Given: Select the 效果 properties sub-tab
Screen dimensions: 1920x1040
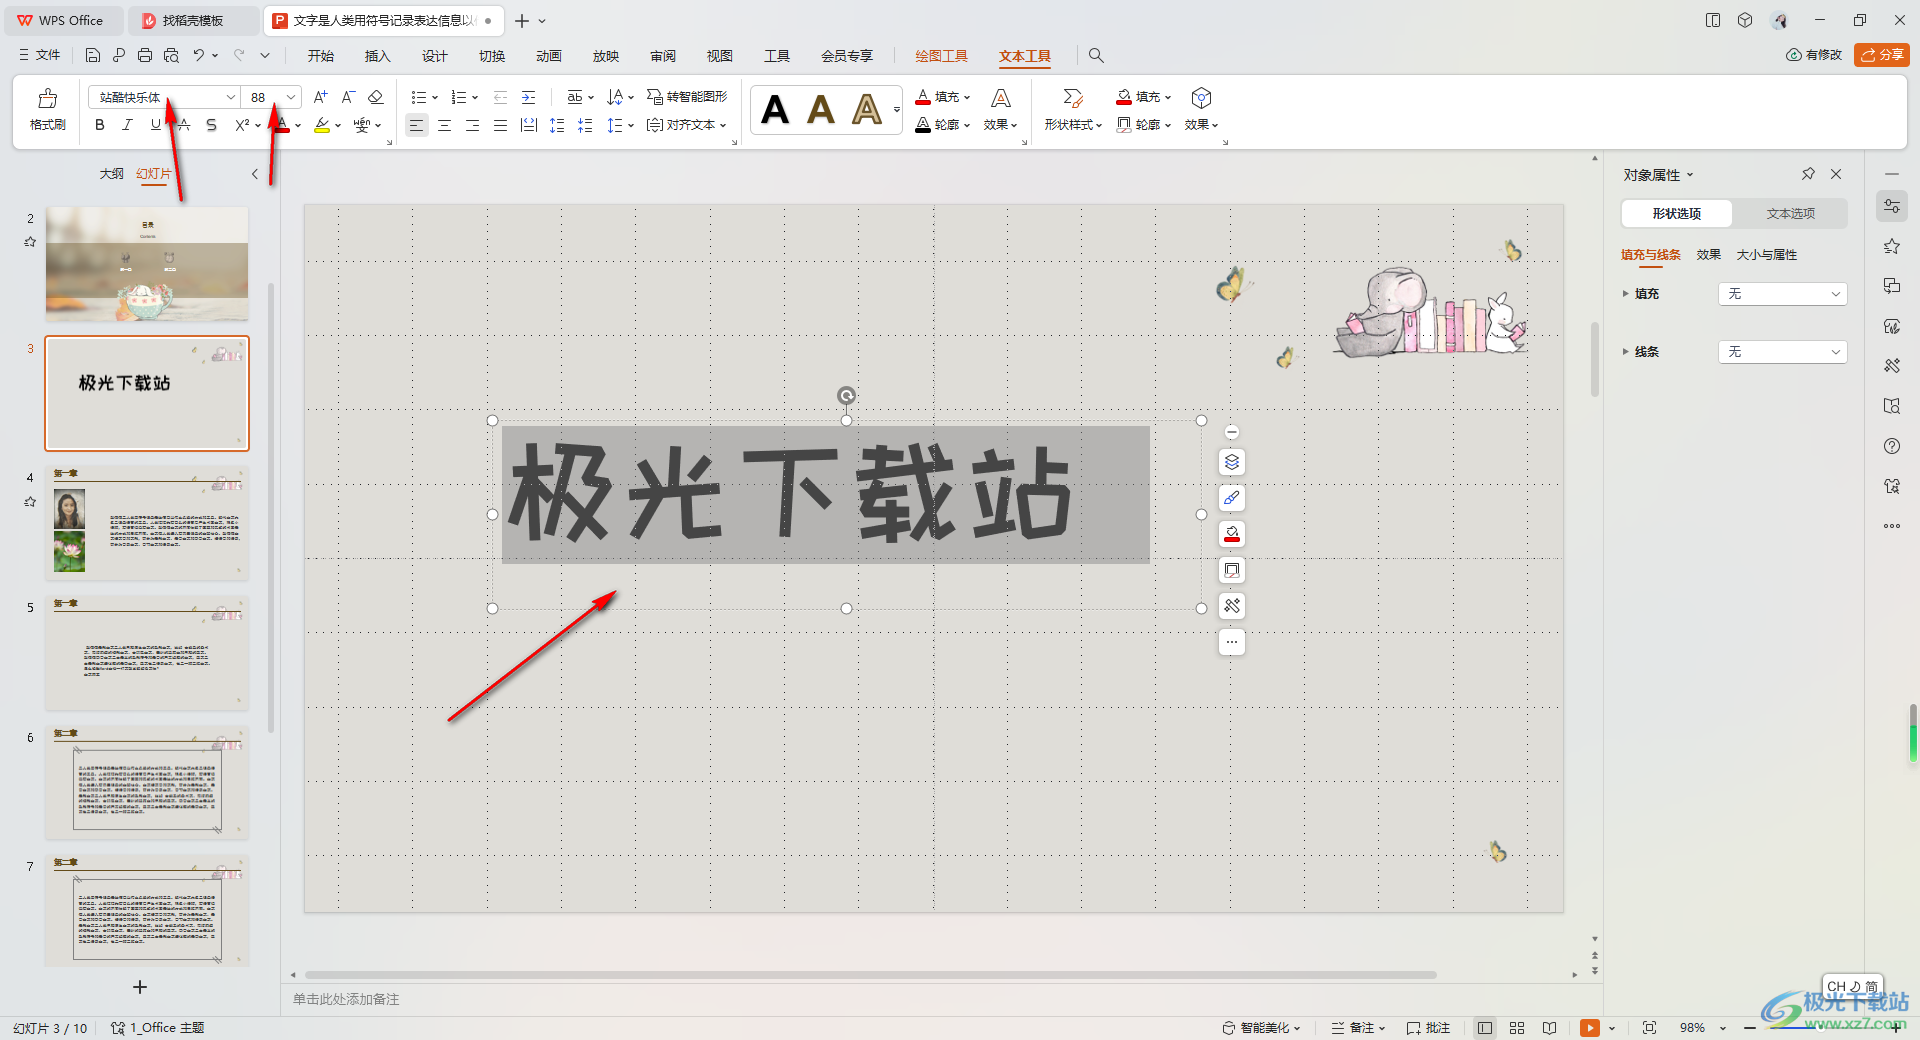Looking at the screenshot, I should point(1709,255).
